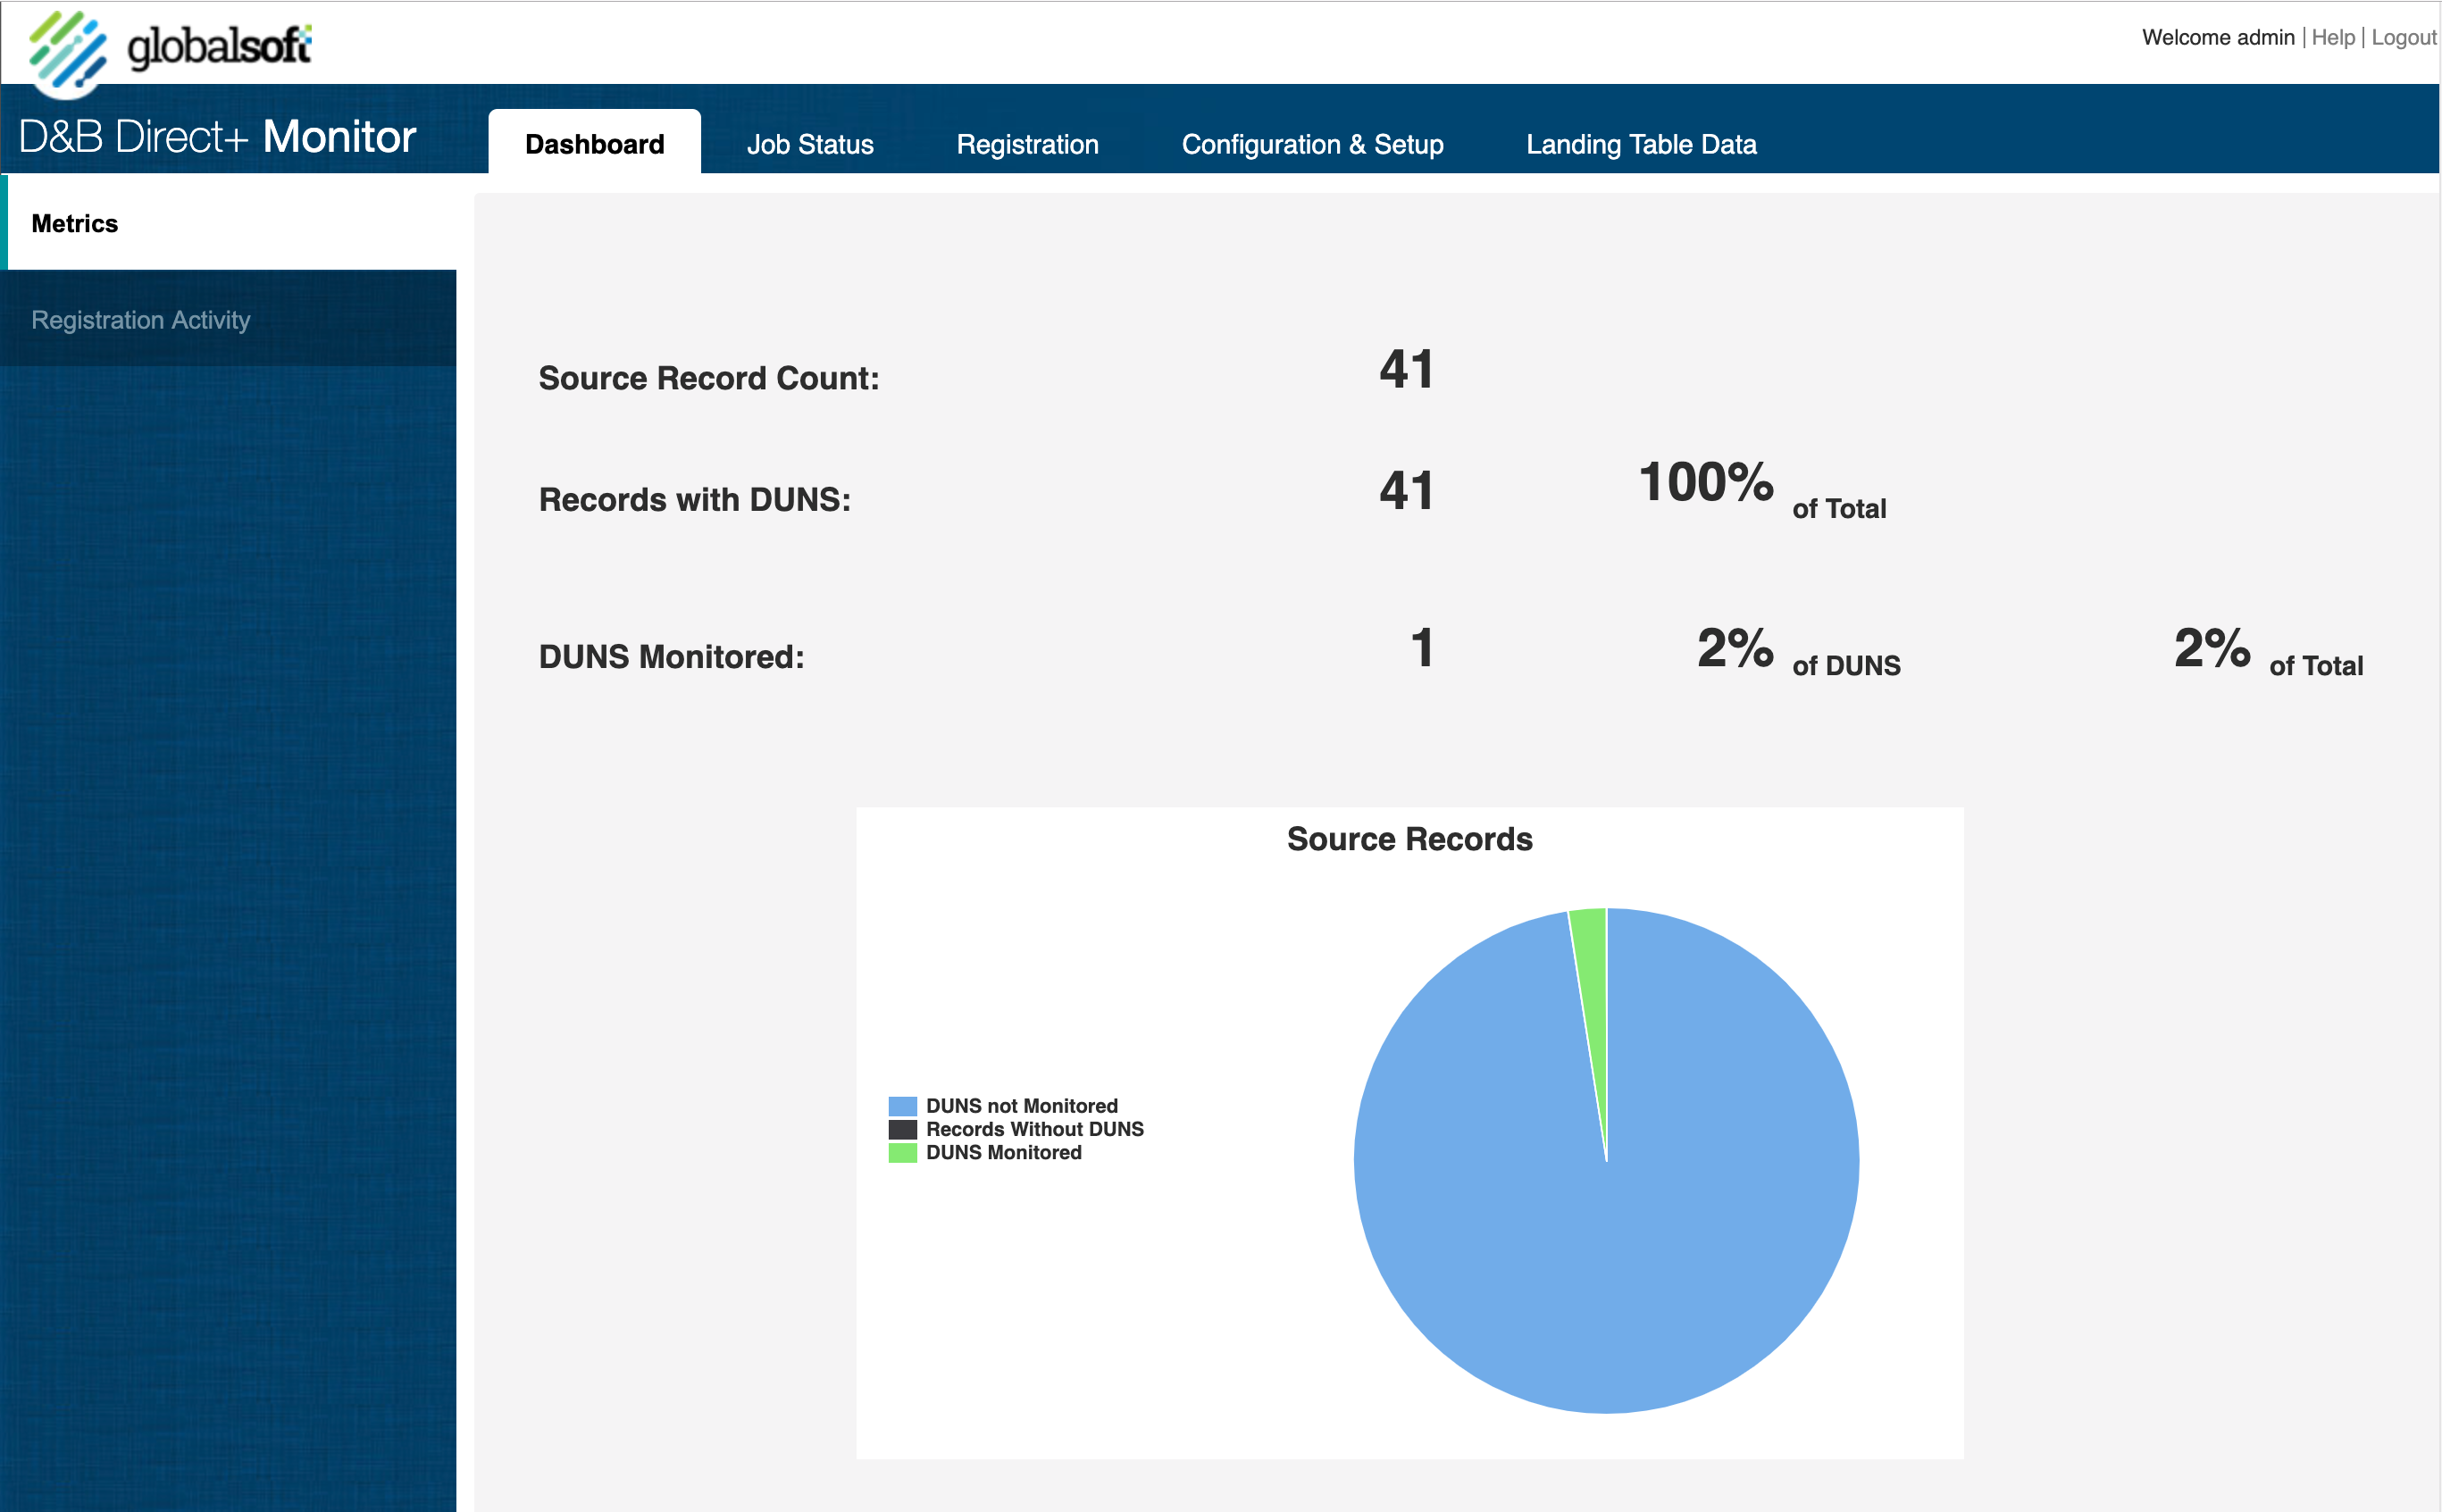The image size is (2442, 1512).
Task: Click the Help link
Action: 2333,38
